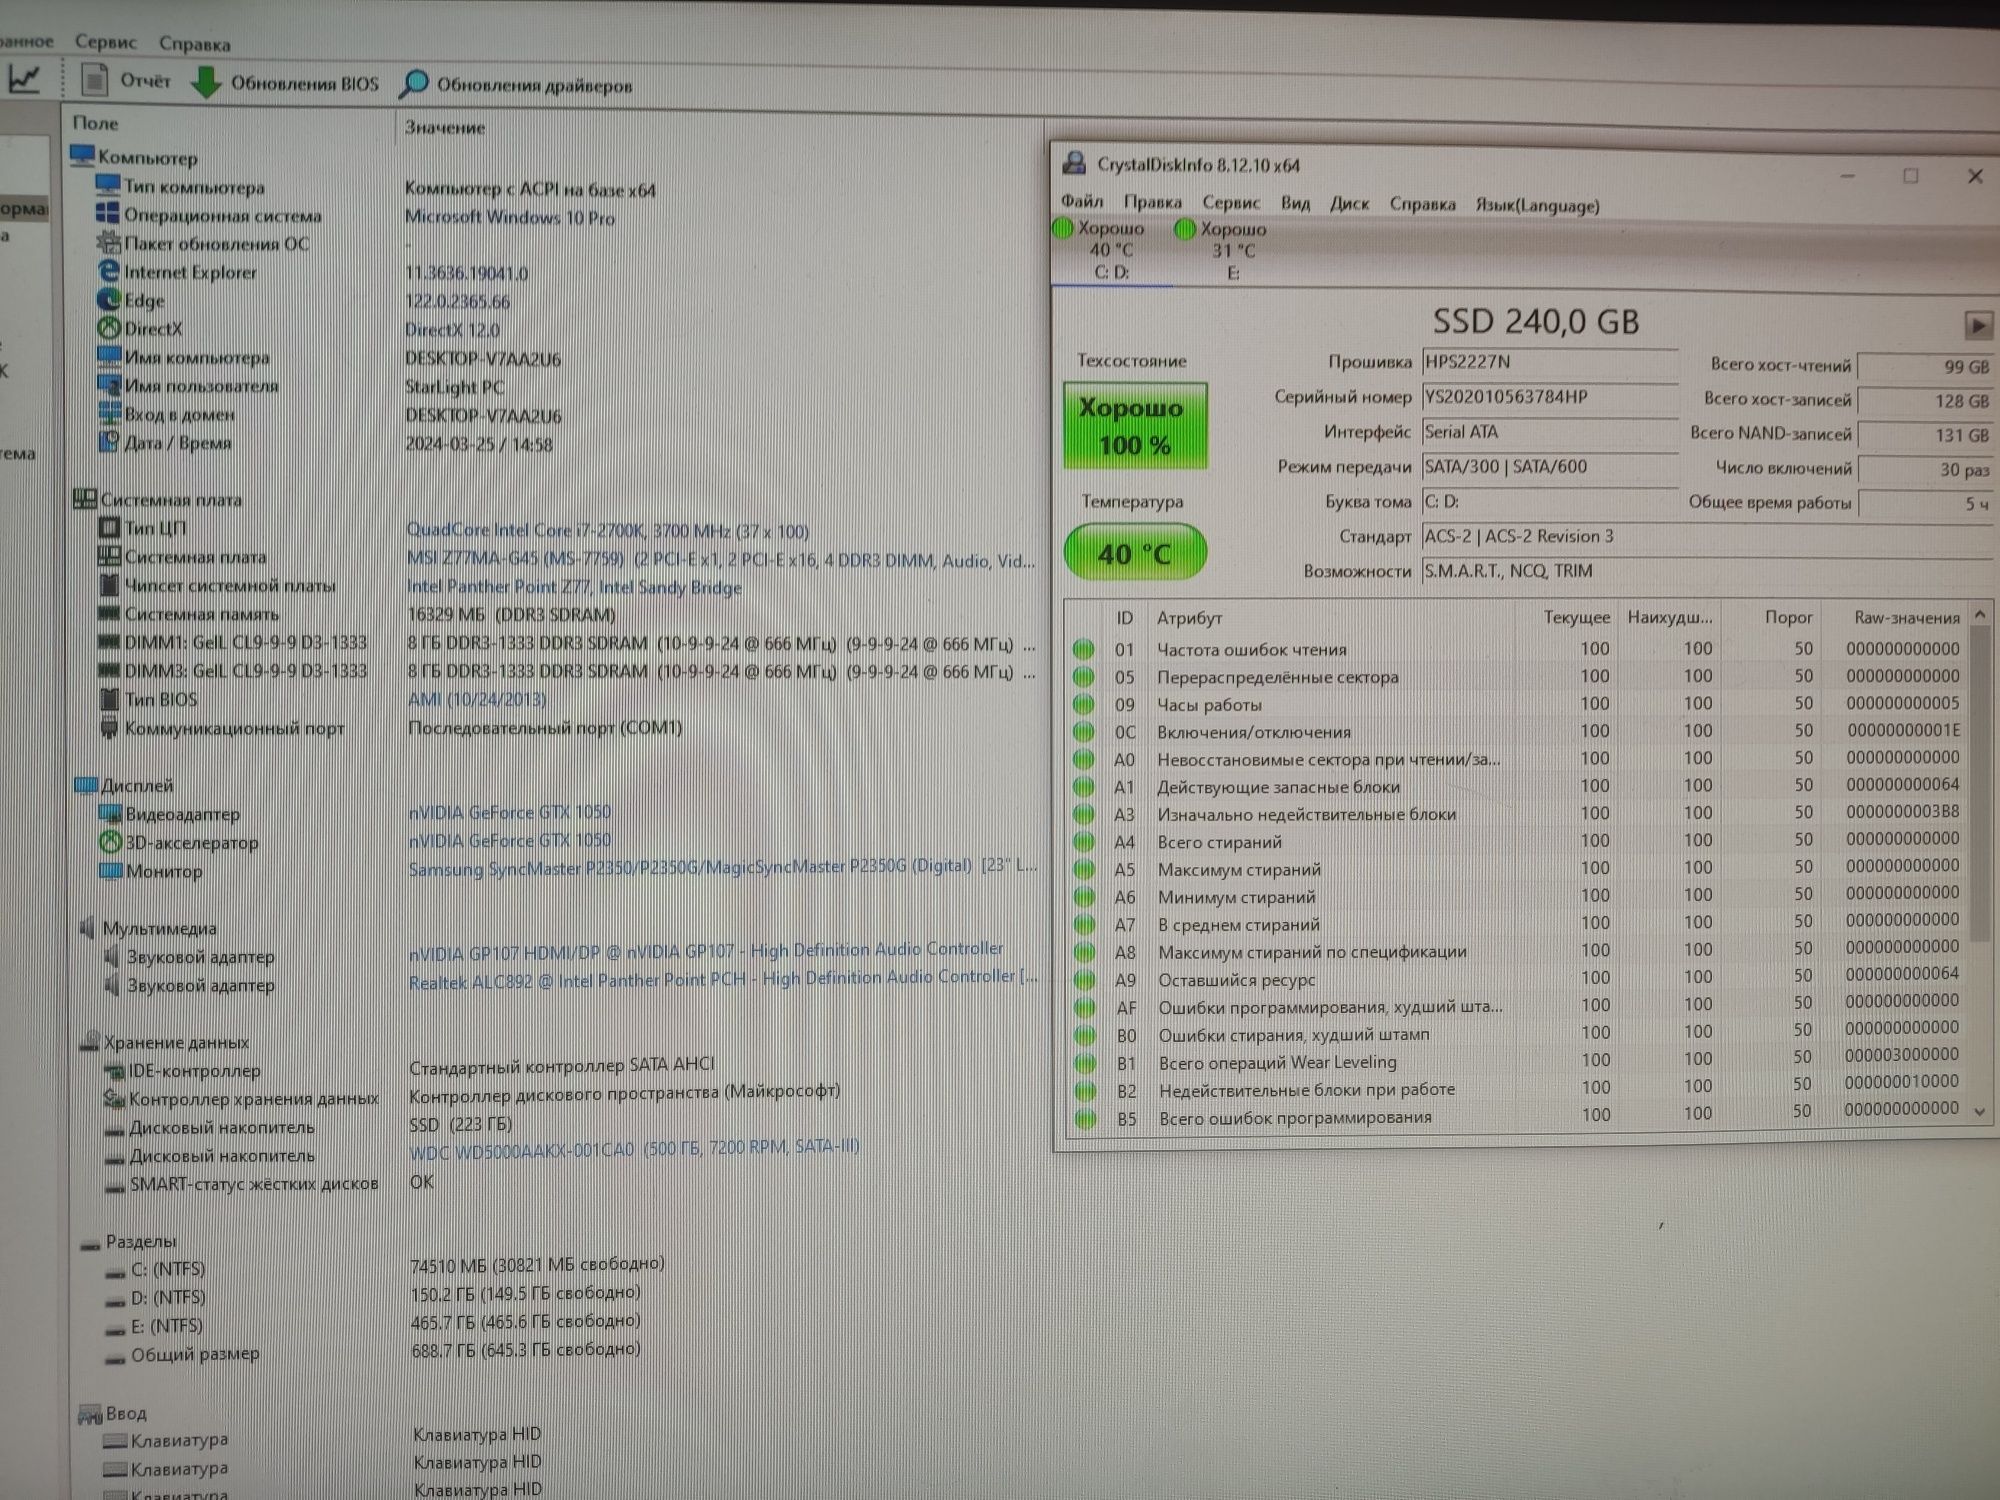Screen dimensions: 2000x1500
Task: Click the status dot for attribute 01
Action: [x=1083, y=649]
